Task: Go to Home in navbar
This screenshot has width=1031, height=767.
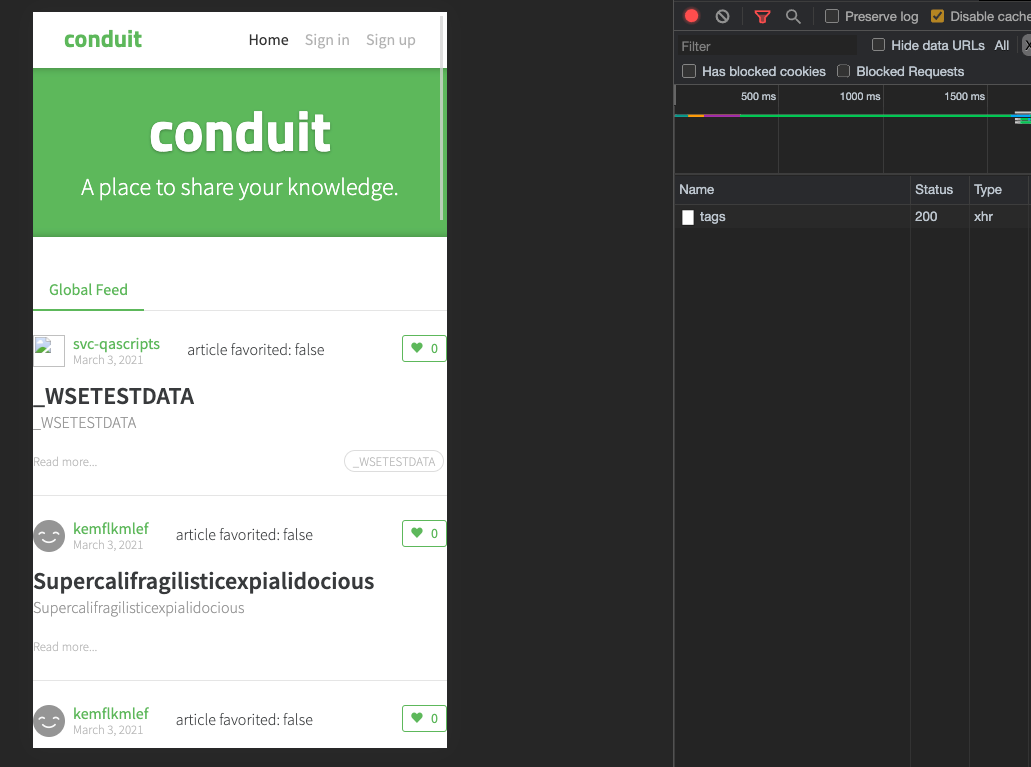Action: click(268, 40)
